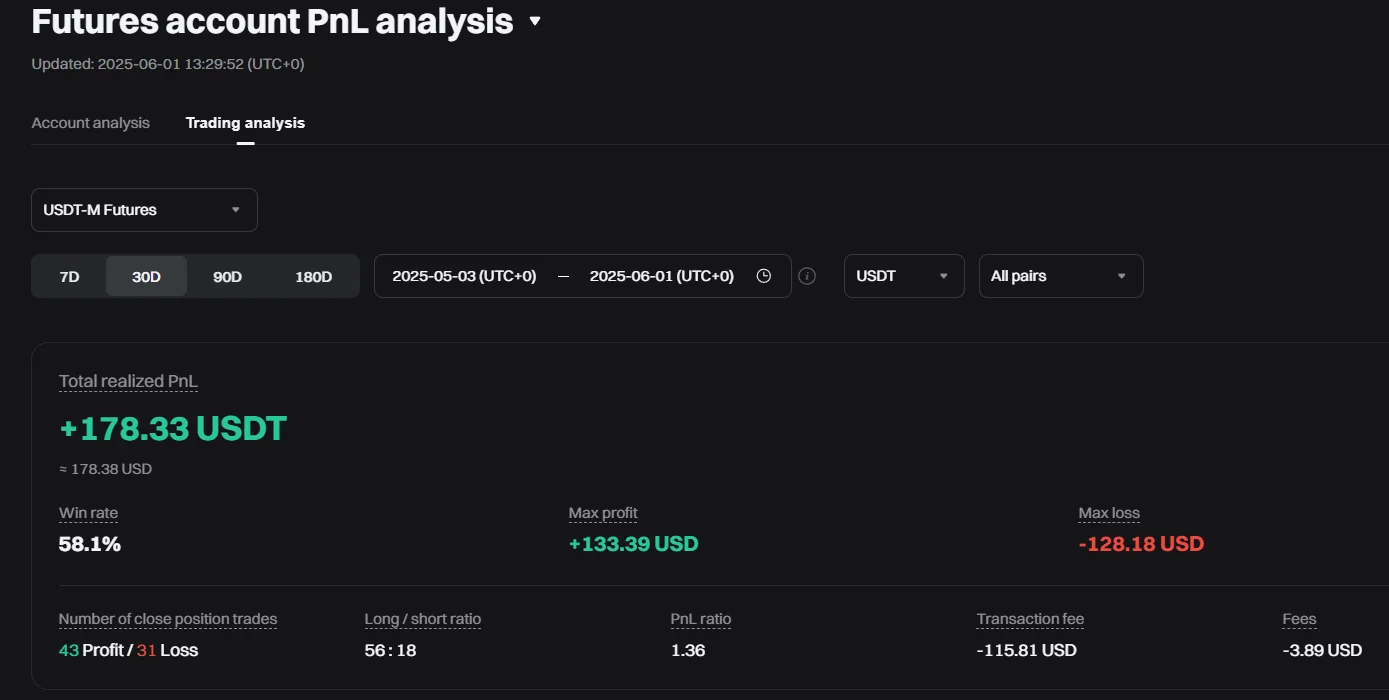This screenshot has width=1389, height=700.
Task: Select the 90D time range
Action: [x=227, y=277]
